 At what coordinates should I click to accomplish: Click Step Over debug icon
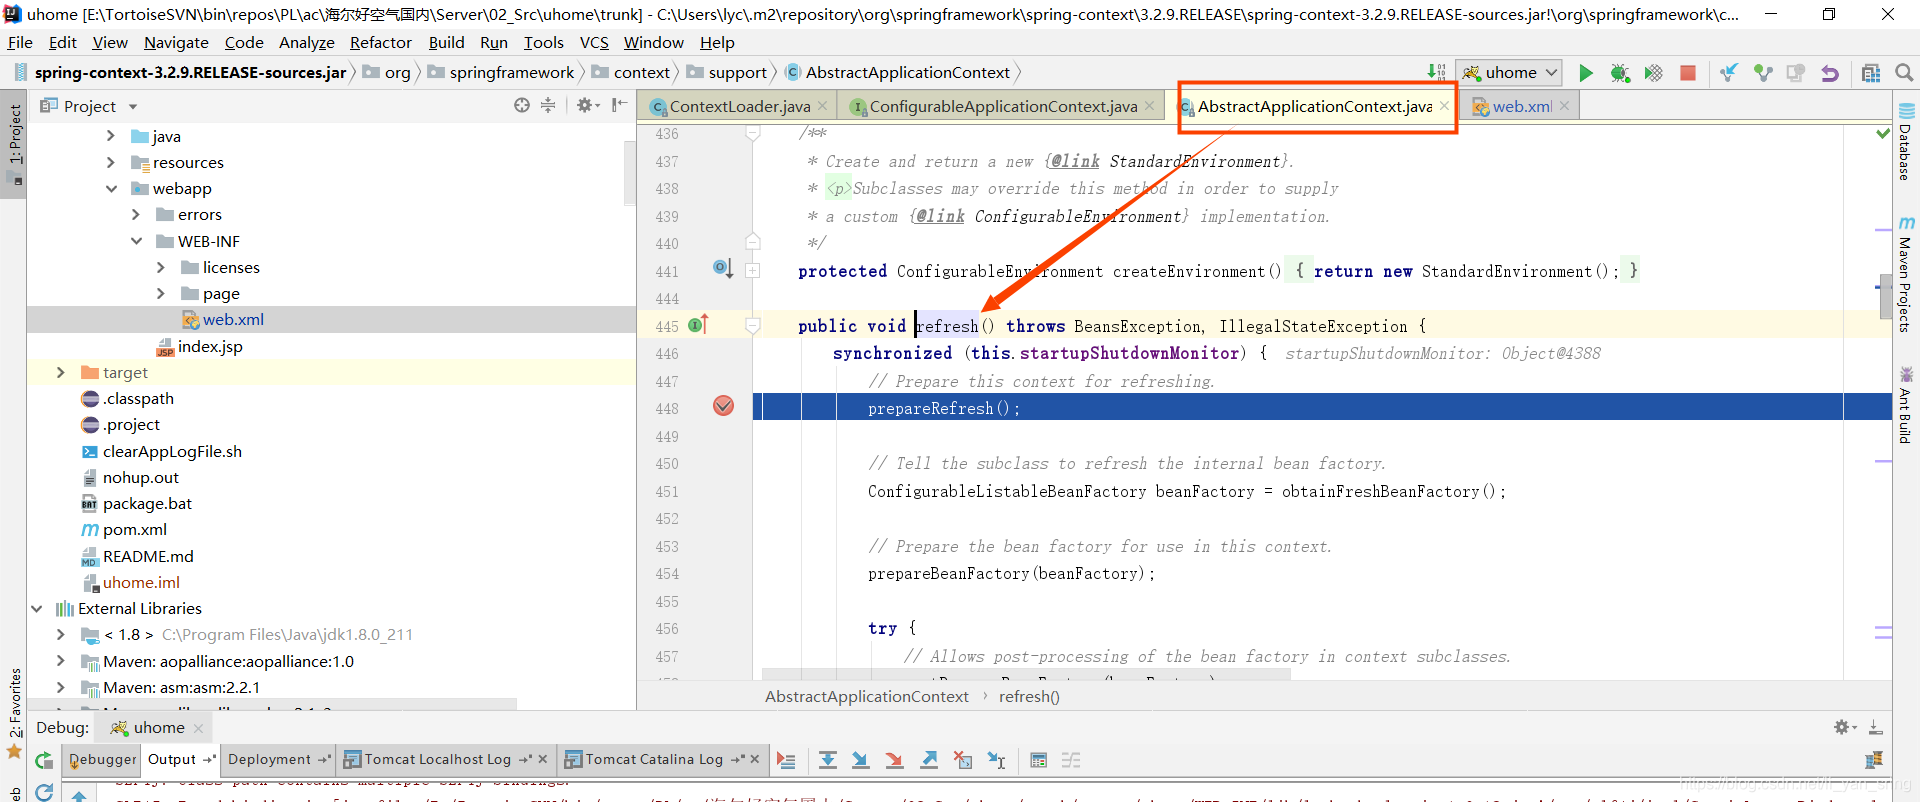click(x=828, y=760)
